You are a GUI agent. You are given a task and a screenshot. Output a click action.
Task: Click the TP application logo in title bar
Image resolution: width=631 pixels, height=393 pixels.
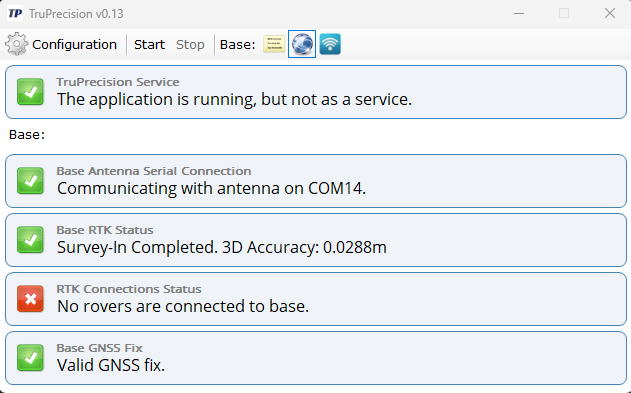[15, 13]
